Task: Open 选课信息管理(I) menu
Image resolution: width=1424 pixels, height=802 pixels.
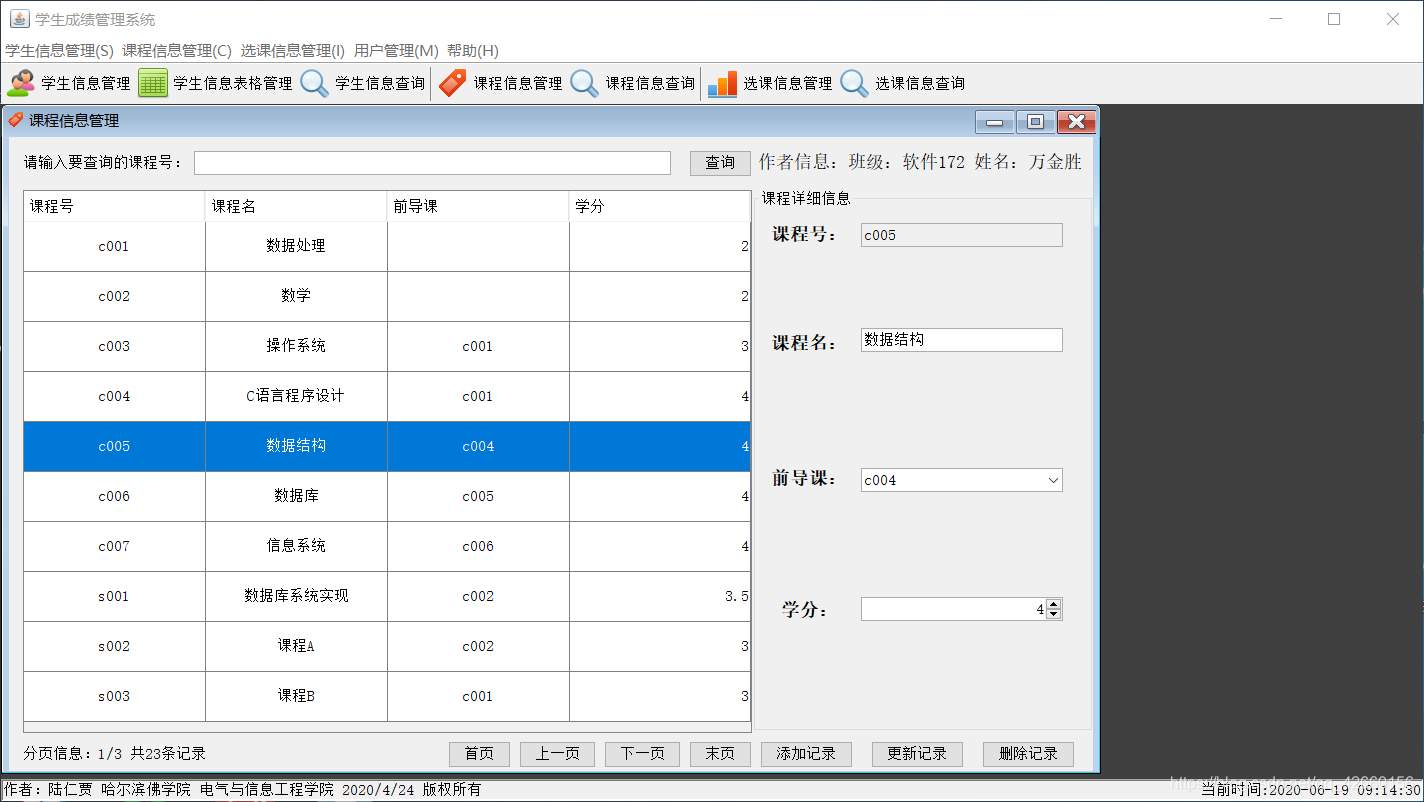Action: 293,51
